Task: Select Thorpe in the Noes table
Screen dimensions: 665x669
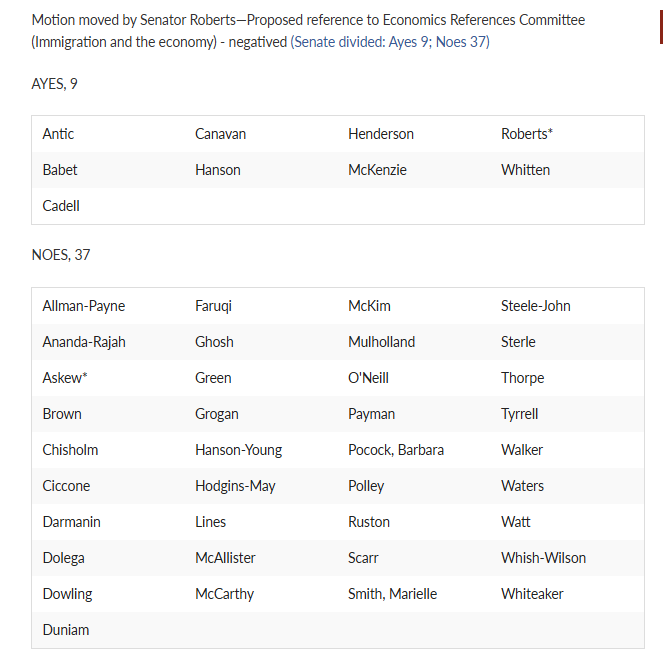Action: (522, 378)
